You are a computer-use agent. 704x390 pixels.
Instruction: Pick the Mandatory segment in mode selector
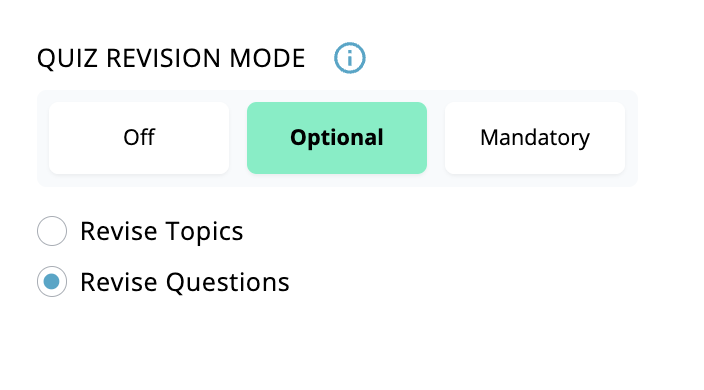point(535,138)
